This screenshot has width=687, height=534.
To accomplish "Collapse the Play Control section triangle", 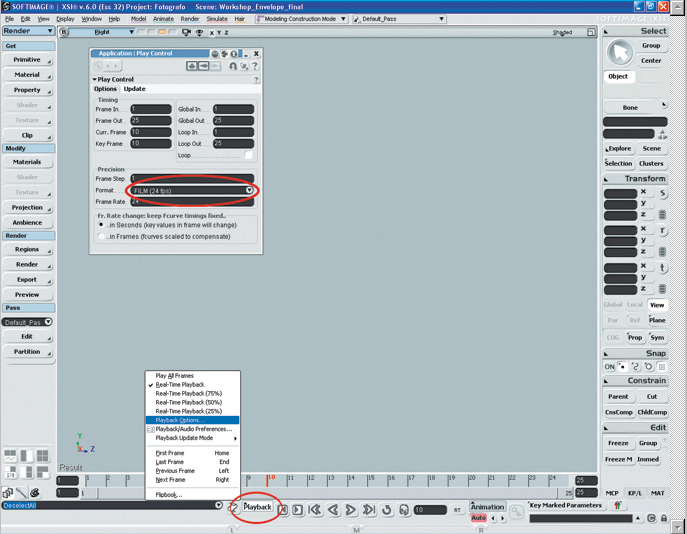I will pyautogui.click(x=94, y=79).
